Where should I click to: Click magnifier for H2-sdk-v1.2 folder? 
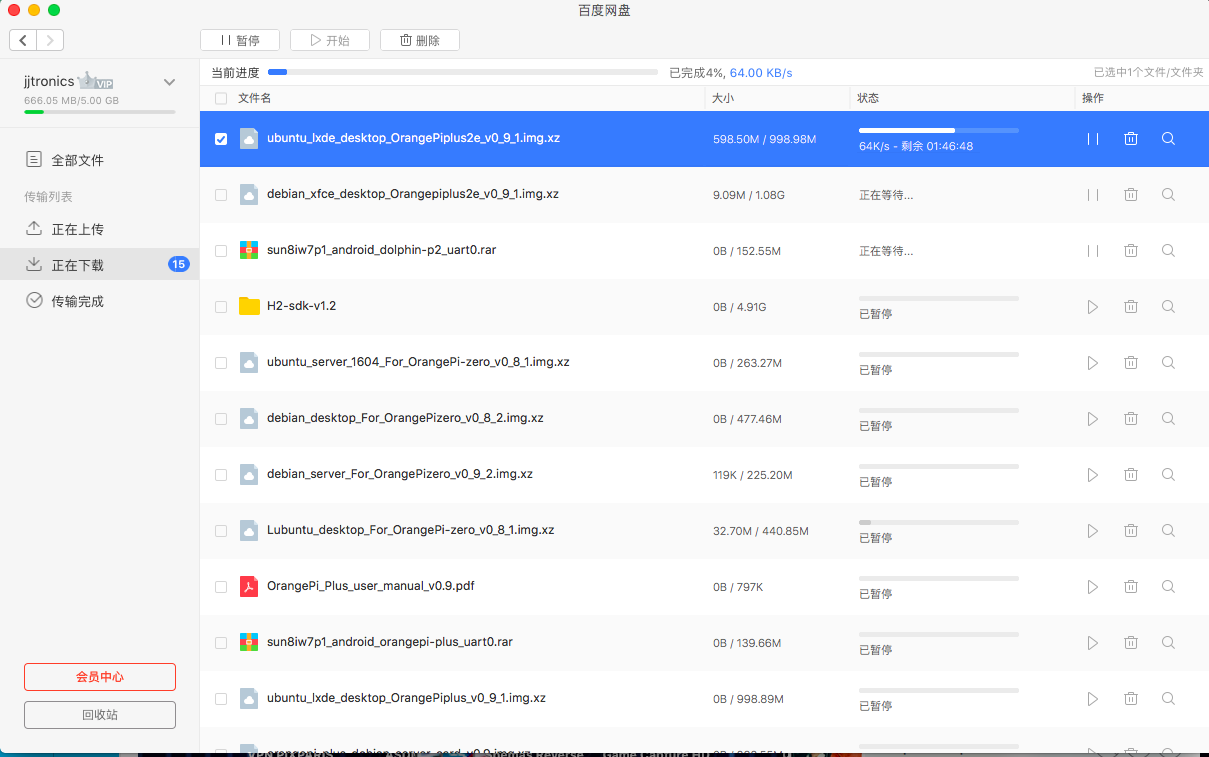click(1168, 307)
